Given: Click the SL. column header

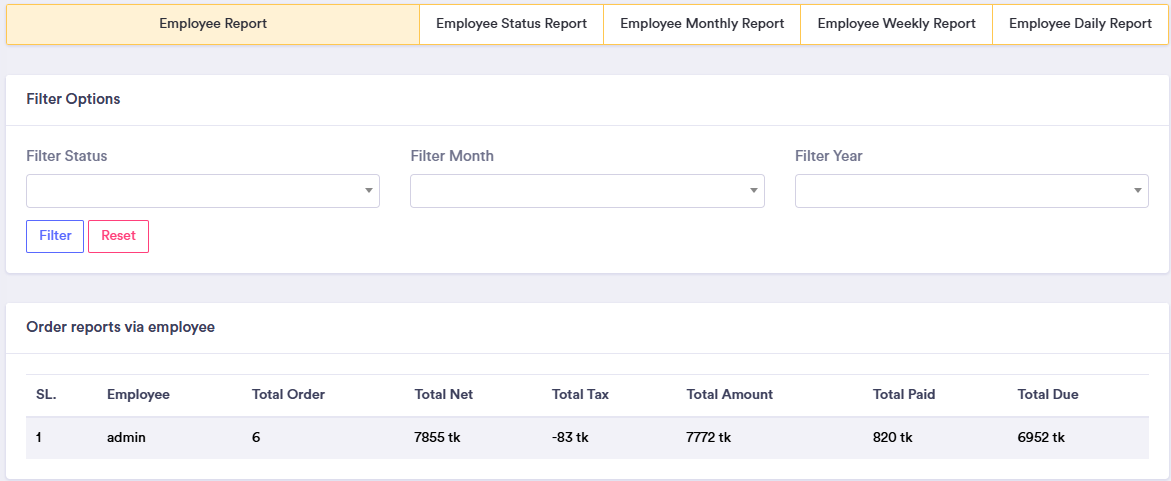Looking at the screenshot, I should [46, 395].
